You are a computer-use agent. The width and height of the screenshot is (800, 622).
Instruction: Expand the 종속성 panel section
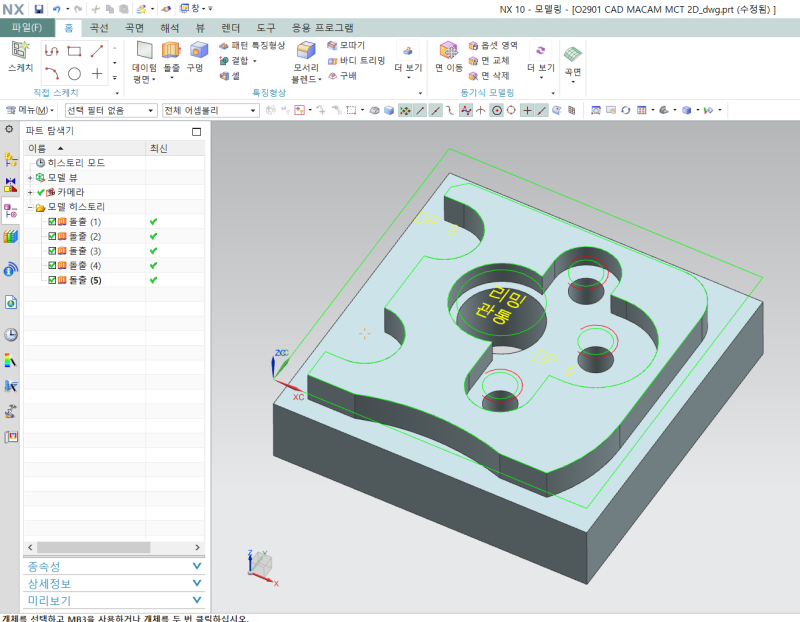[x=196, y=566]
